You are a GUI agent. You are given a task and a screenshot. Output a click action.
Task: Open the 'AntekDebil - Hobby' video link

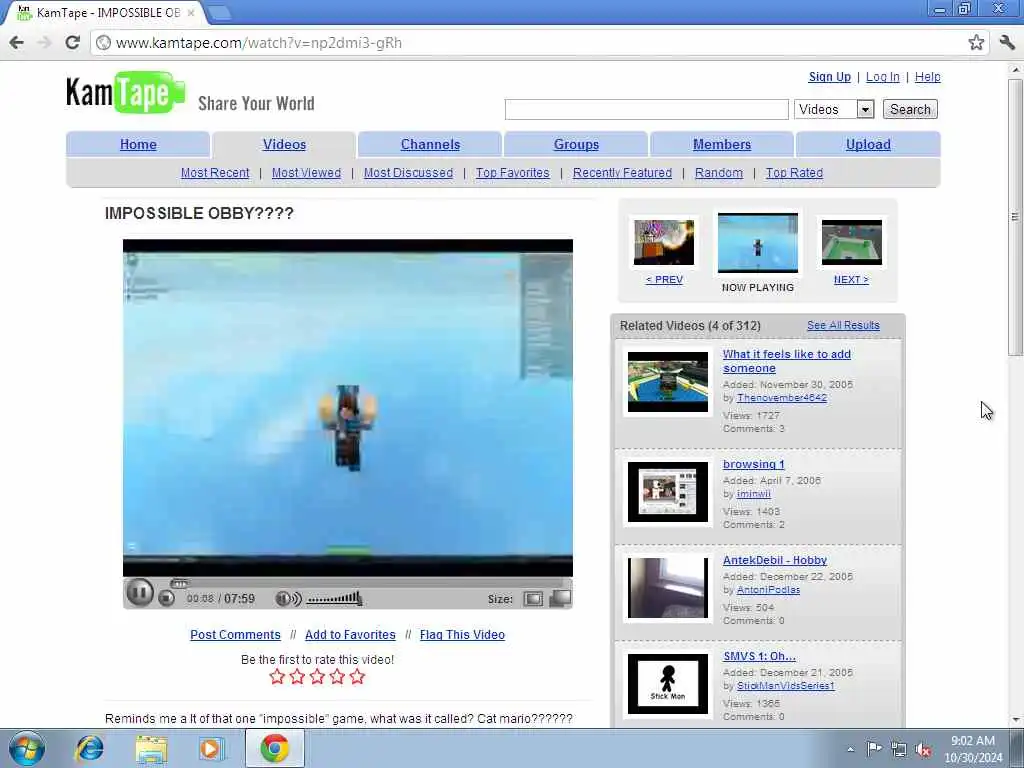[x=775, y=560]
